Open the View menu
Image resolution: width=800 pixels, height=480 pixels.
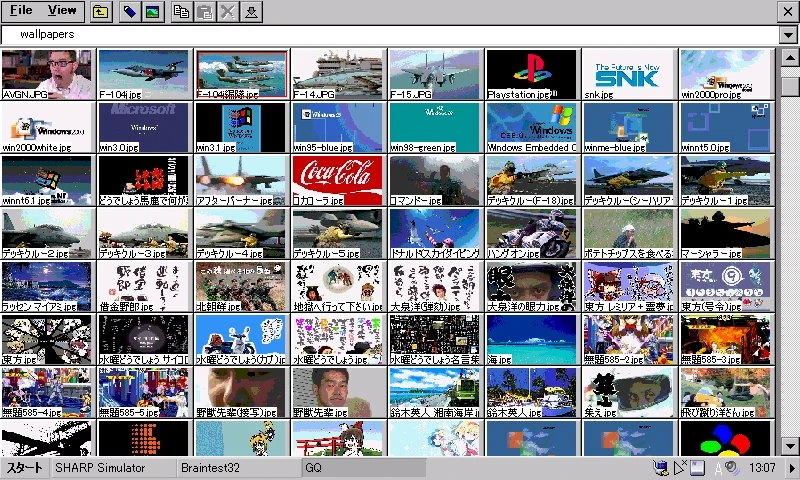pos(62,11)
